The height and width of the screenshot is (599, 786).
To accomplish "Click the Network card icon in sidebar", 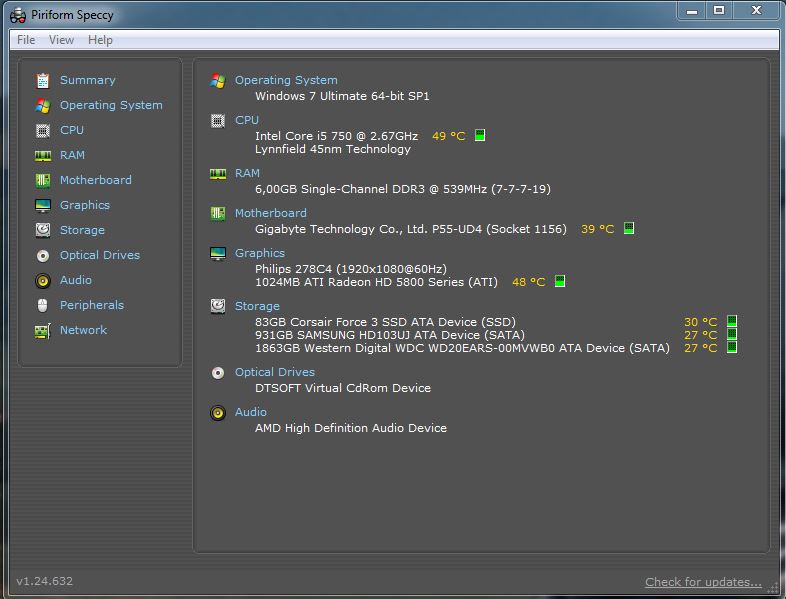I will coord(43,330).
